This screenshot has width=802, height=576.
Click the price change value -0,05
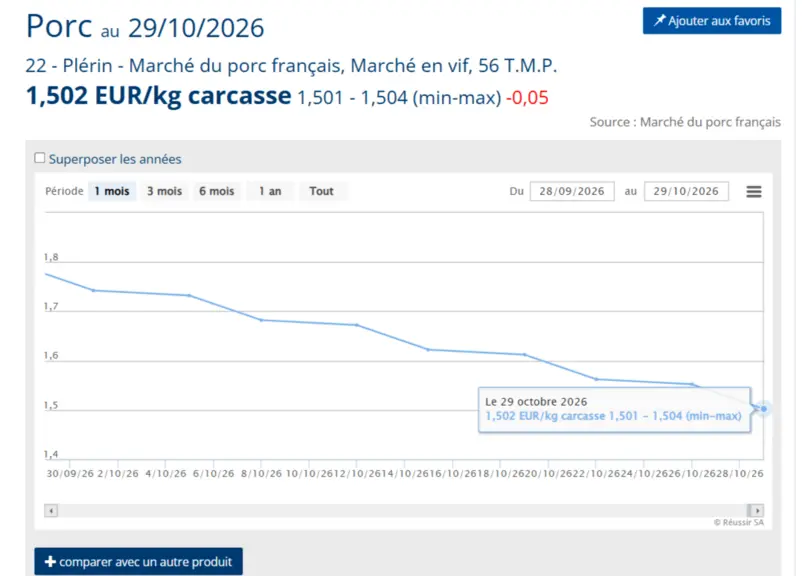pyautogui.click(x=527, y=97)
